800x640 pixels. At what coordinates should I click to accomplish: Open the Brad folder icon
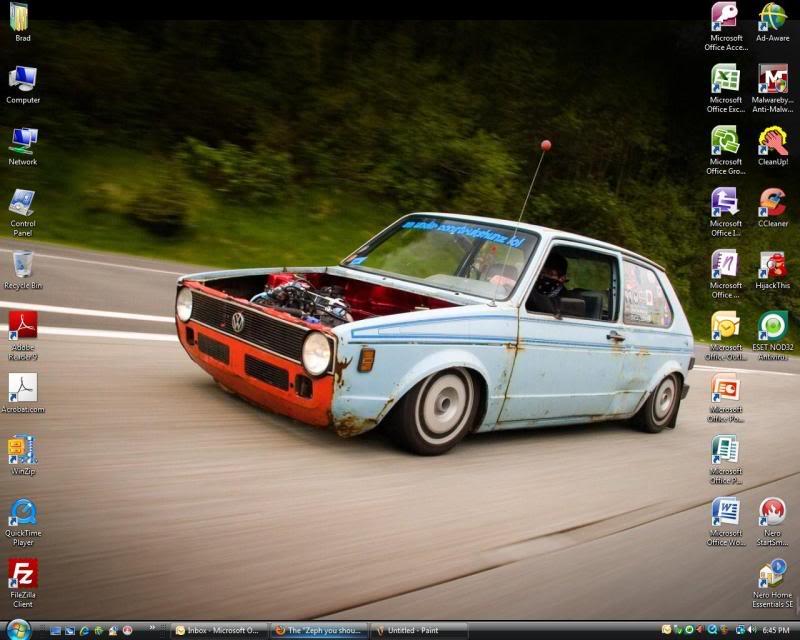coord(22,21)
